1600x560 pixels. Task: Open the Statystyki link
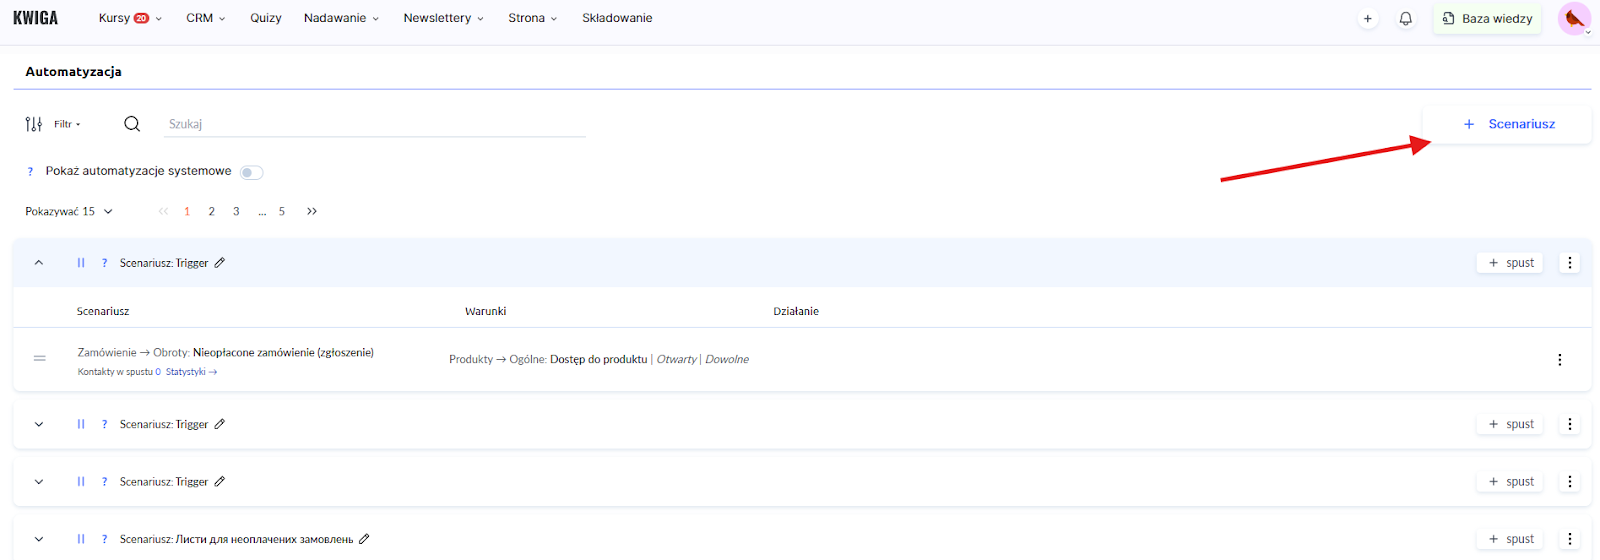click(x=190, y=372)
